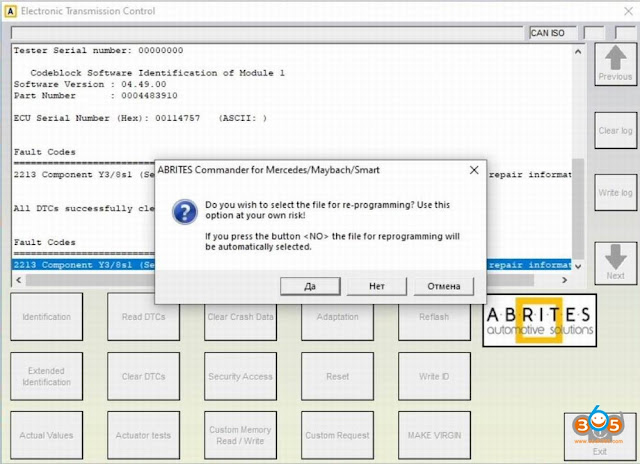Click the 'Codeblock Software Identification of Module 1' line

[x=158, y=73]
